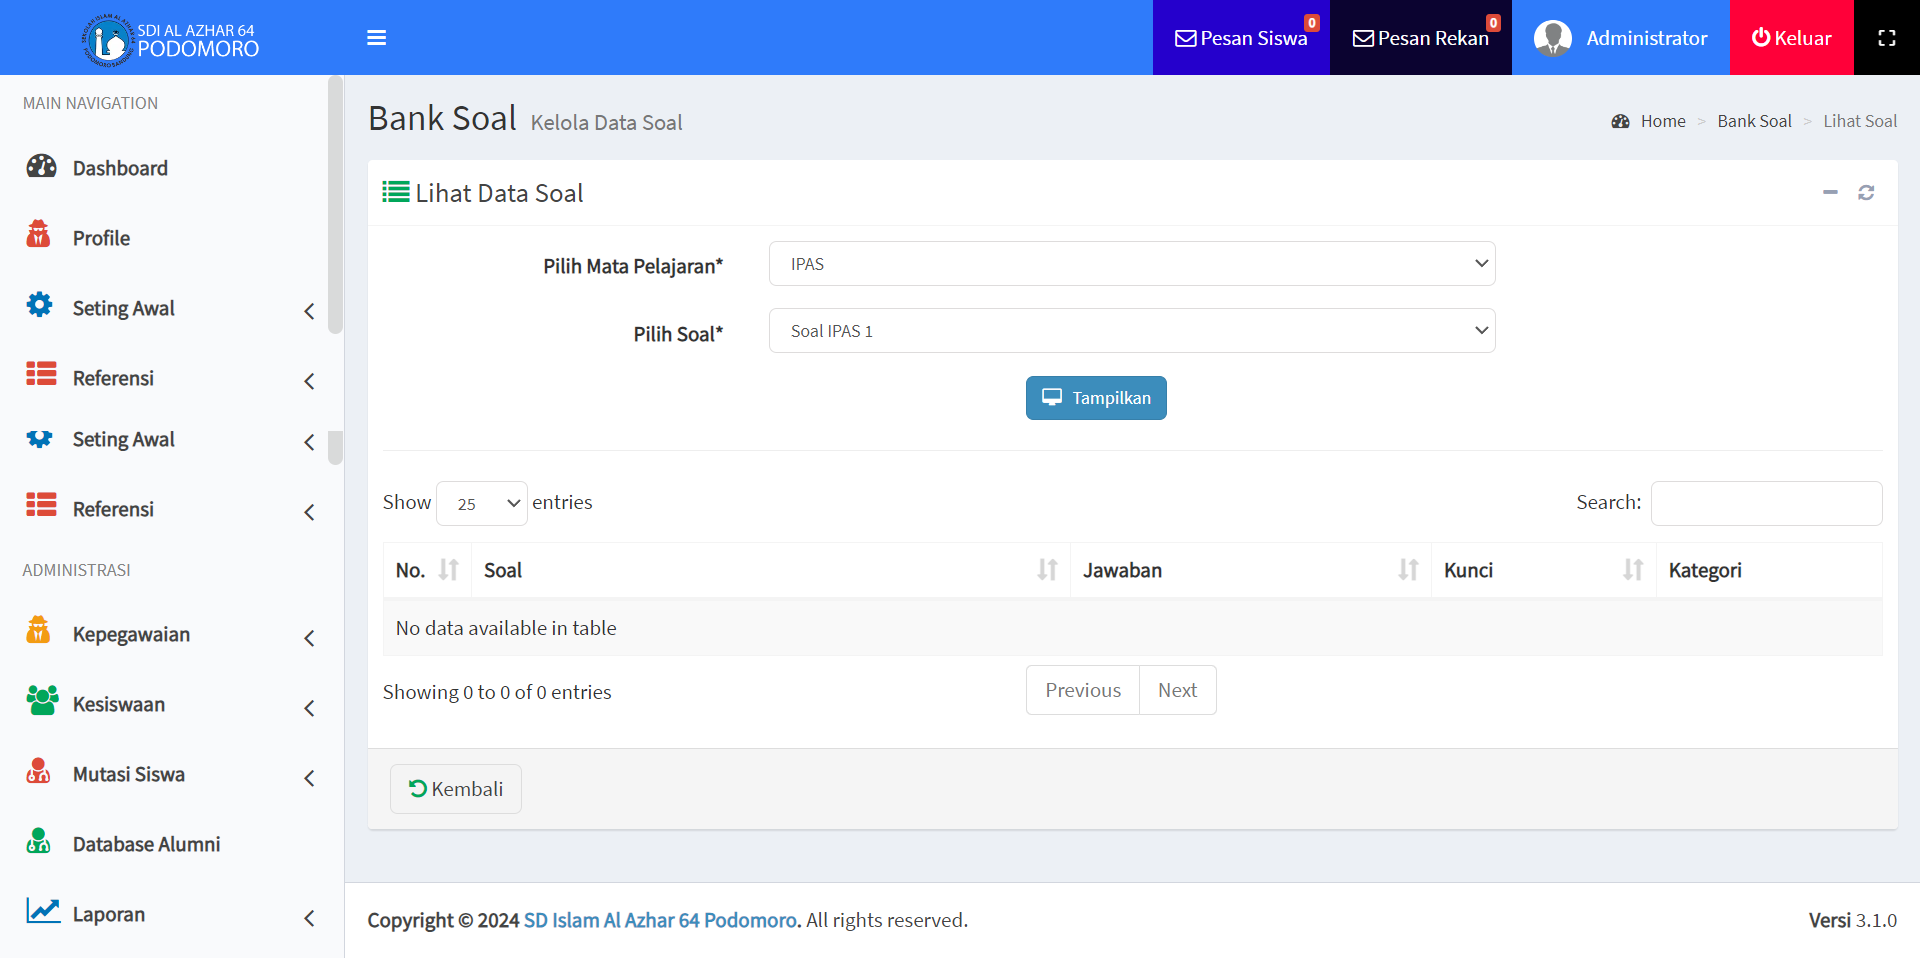This screenshot has width=1920, height=958.
Task: Open Pilih Mata Pelajaran dropdown
Action: (1131, 264)
